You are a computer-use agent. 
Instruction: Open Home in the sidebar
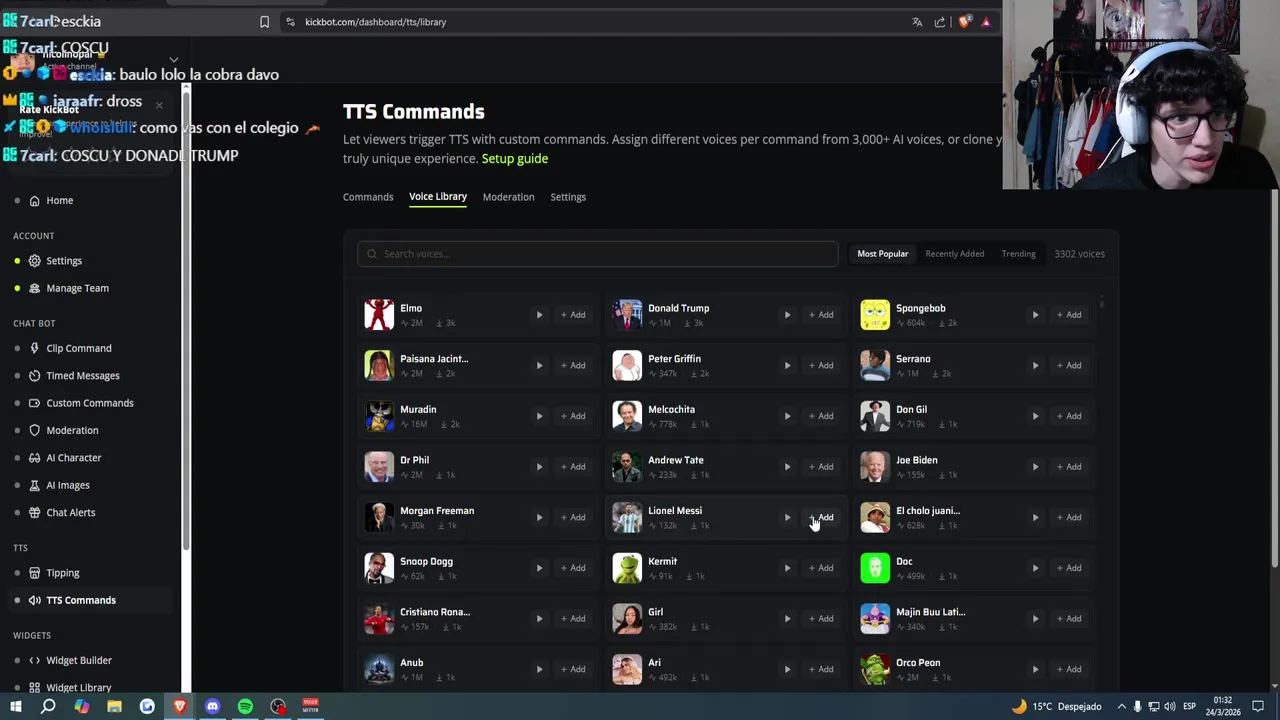tap(59, 200)
